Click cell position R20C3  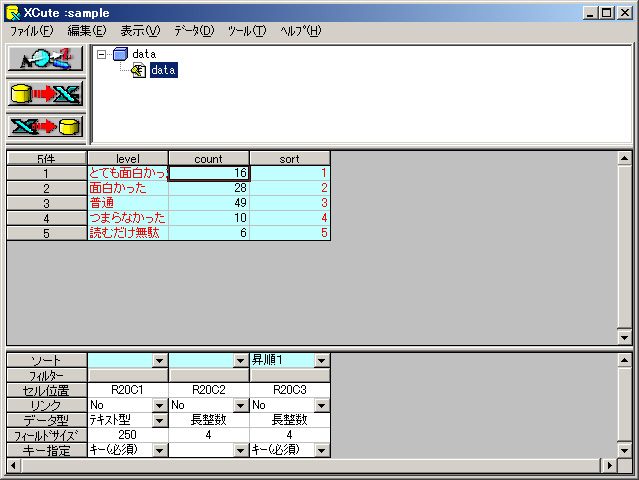tap(290, 390)
